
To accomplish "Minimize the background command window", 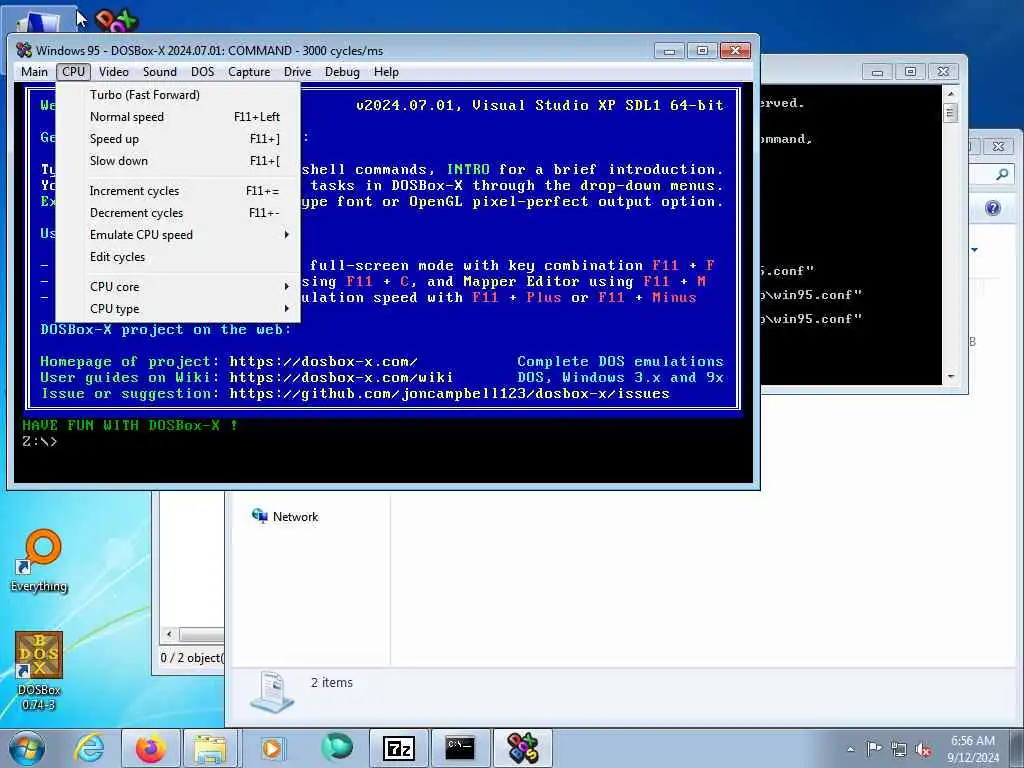I will coord(878,71).
